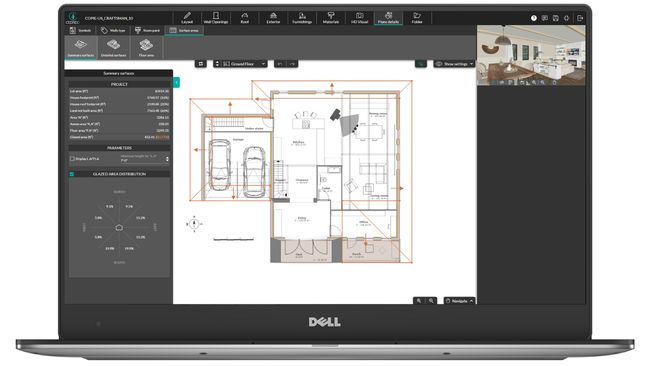Viewport: 650px width, 366px height.
Task: Open the Furnishings tool
Action: coord(302,18)
